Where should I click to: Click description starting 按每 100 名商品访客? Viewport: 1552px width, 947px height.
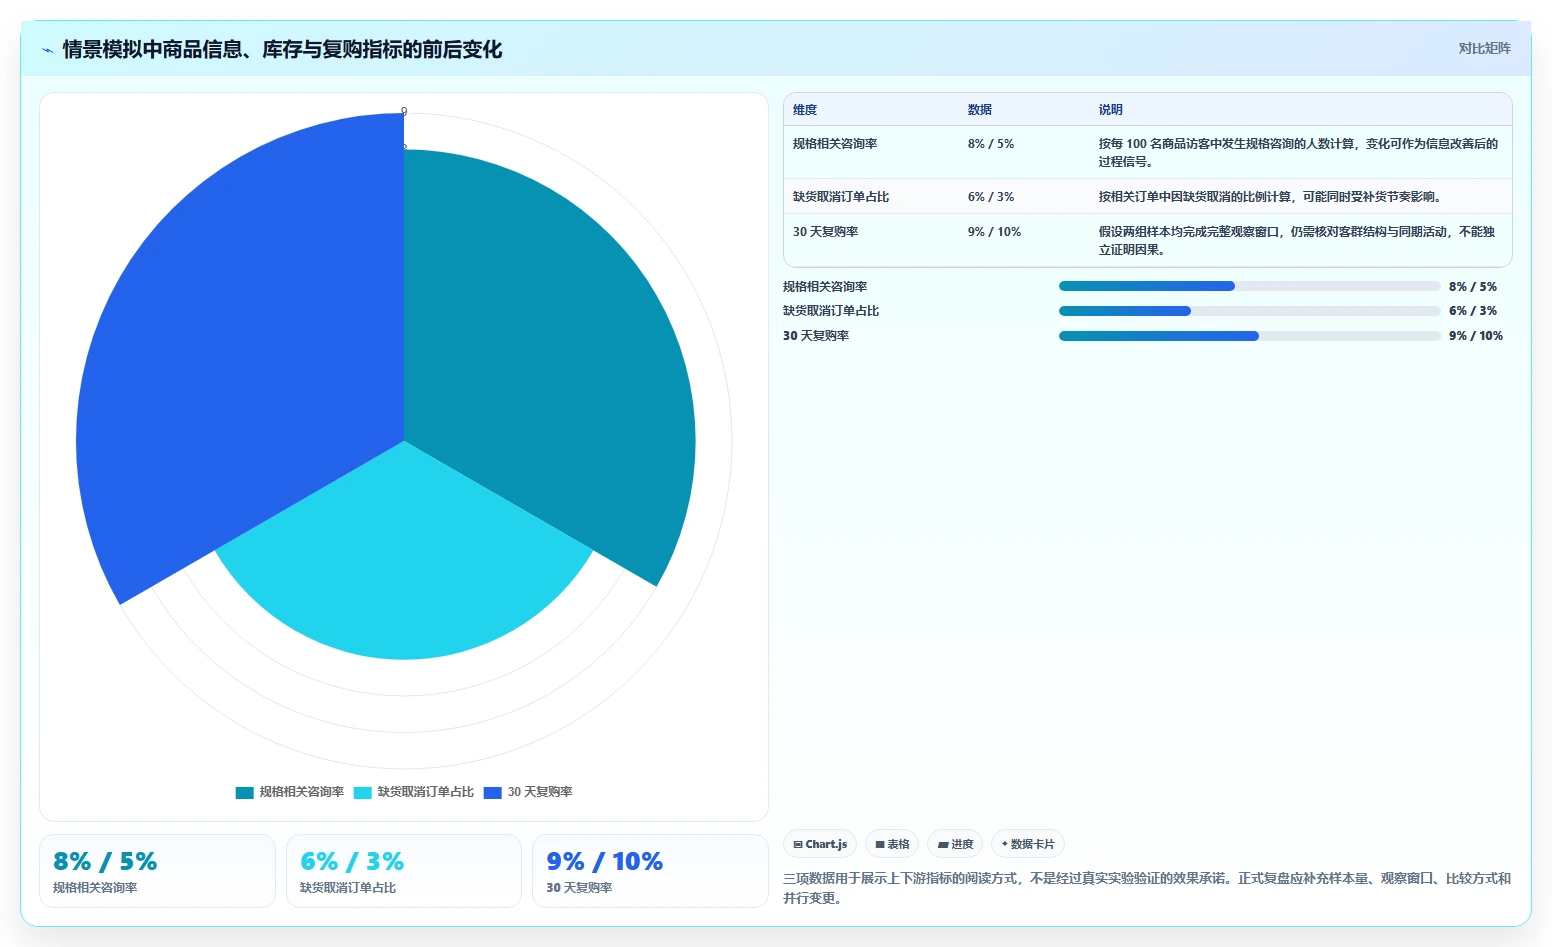click(x=1299, y=153)
